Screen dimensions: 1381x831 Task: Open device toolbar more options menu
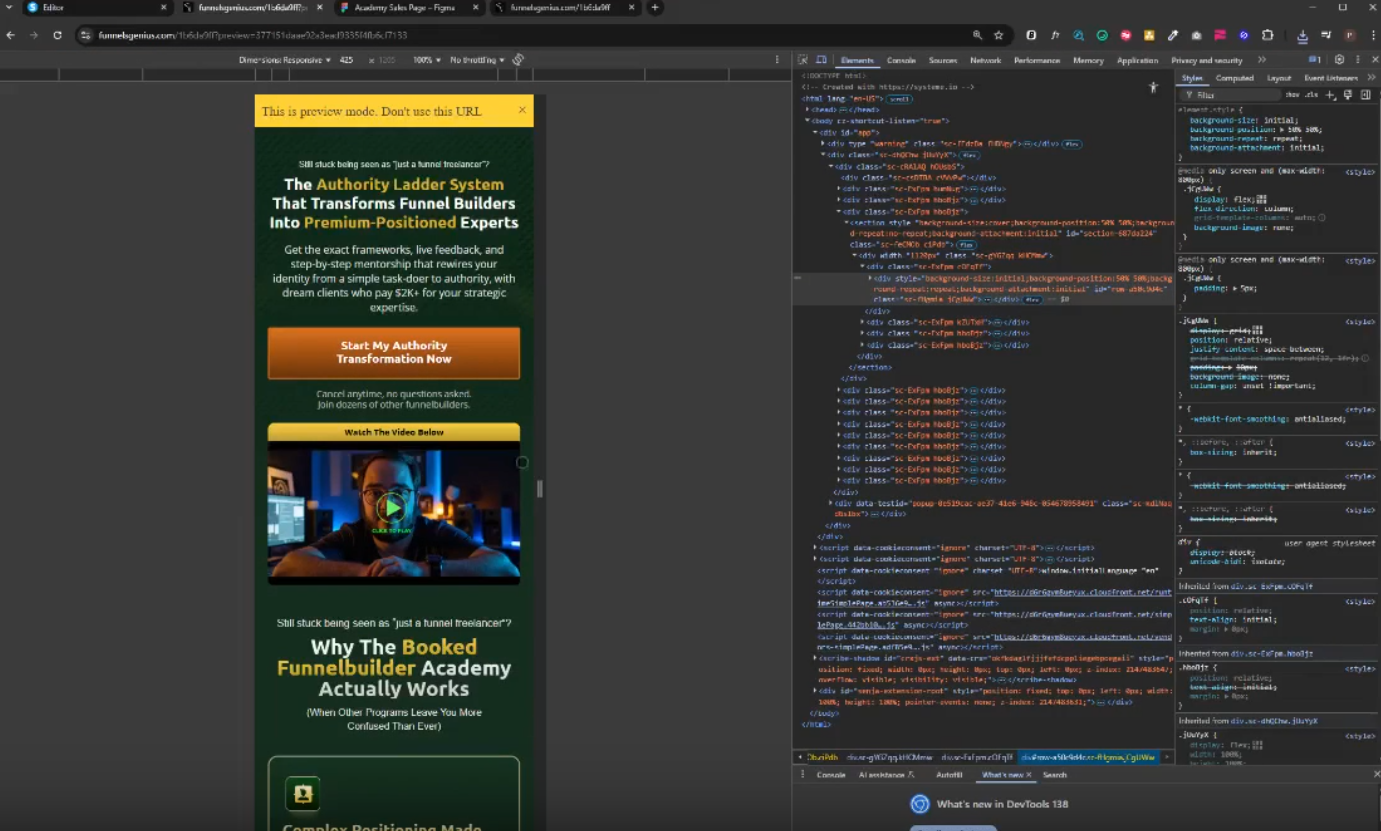pos(777,60)
